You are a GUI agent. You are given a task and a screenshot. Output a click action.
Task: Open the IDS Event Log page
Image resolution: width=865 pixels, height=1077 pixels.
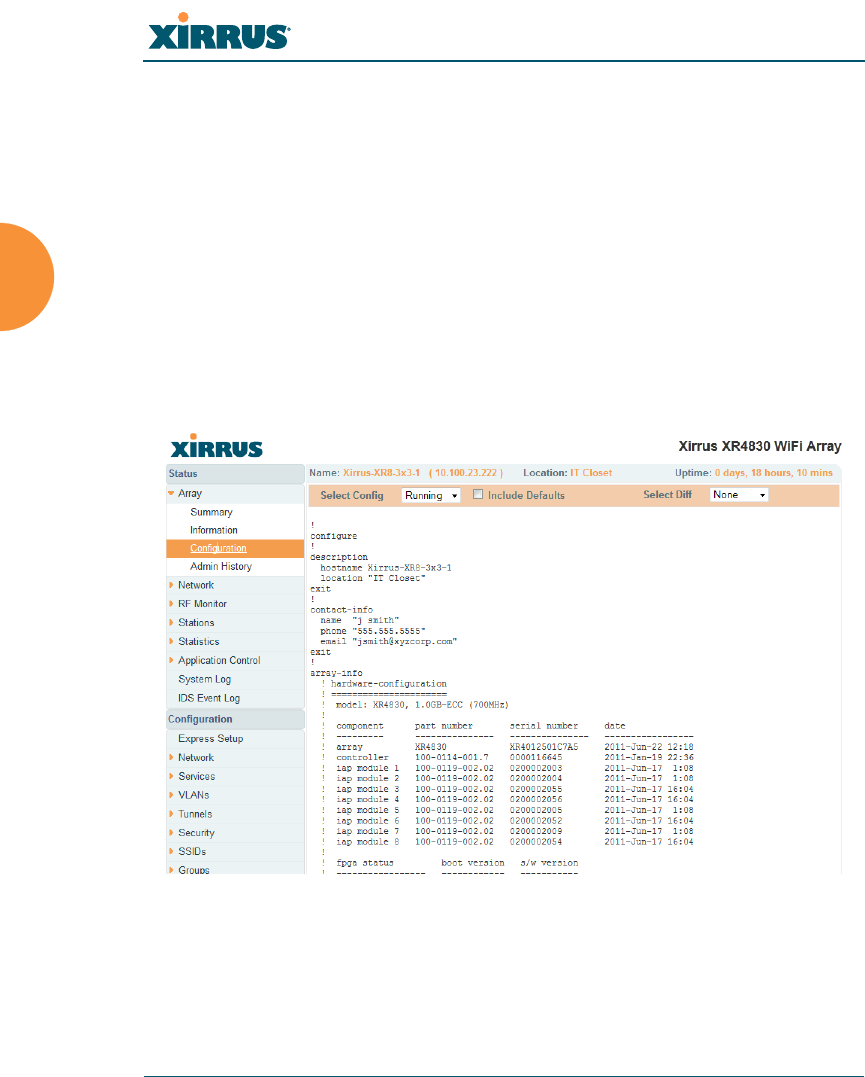point(209,698)
